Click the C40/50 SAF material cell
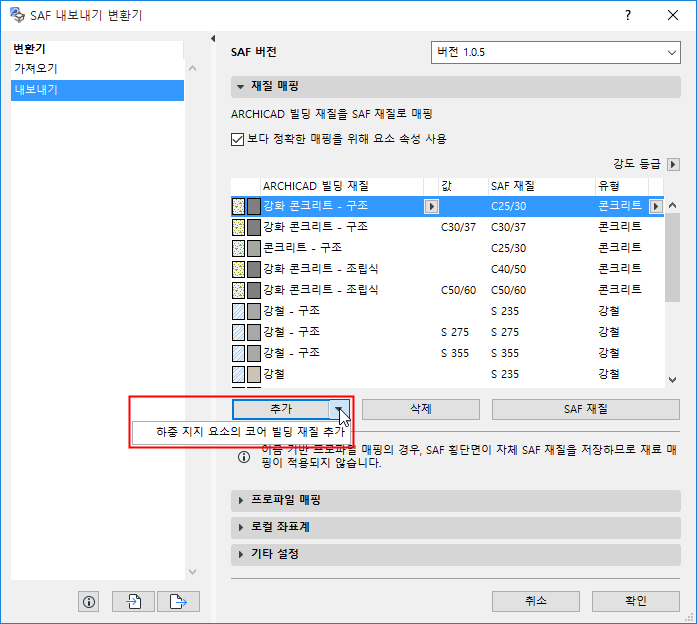The image size is (697, 624). click(509, 269)
